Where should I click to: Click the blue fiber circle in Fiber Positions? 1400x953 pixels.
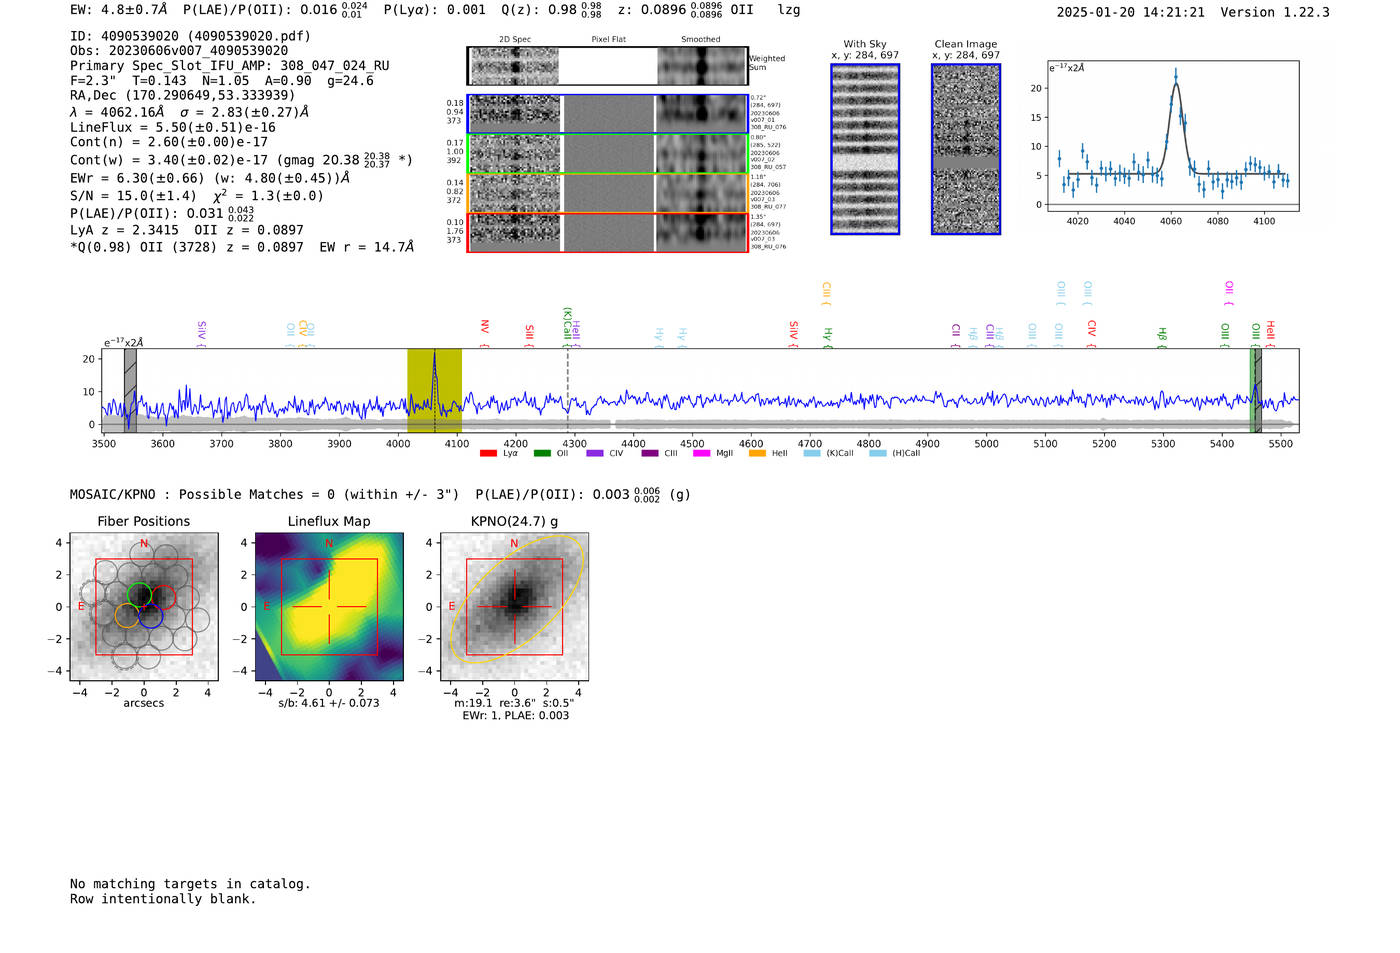click(x=151, y=616)
